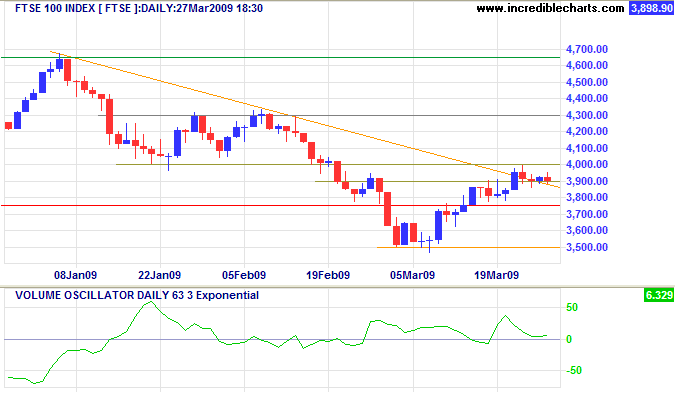
Task: Click the 4,000.00 price axis label
Action: [587, 164]
